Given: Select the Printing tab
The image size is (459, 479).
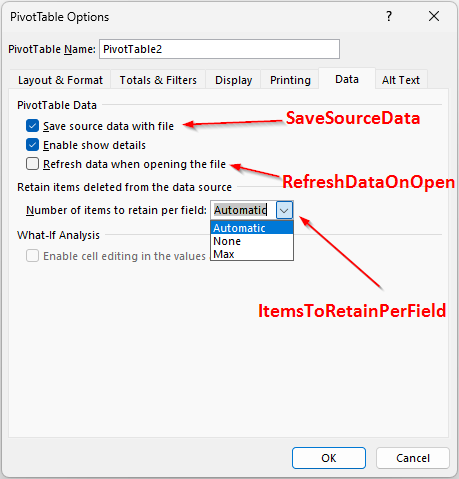Looking at the screenshot, I should (x=290, y=80).
